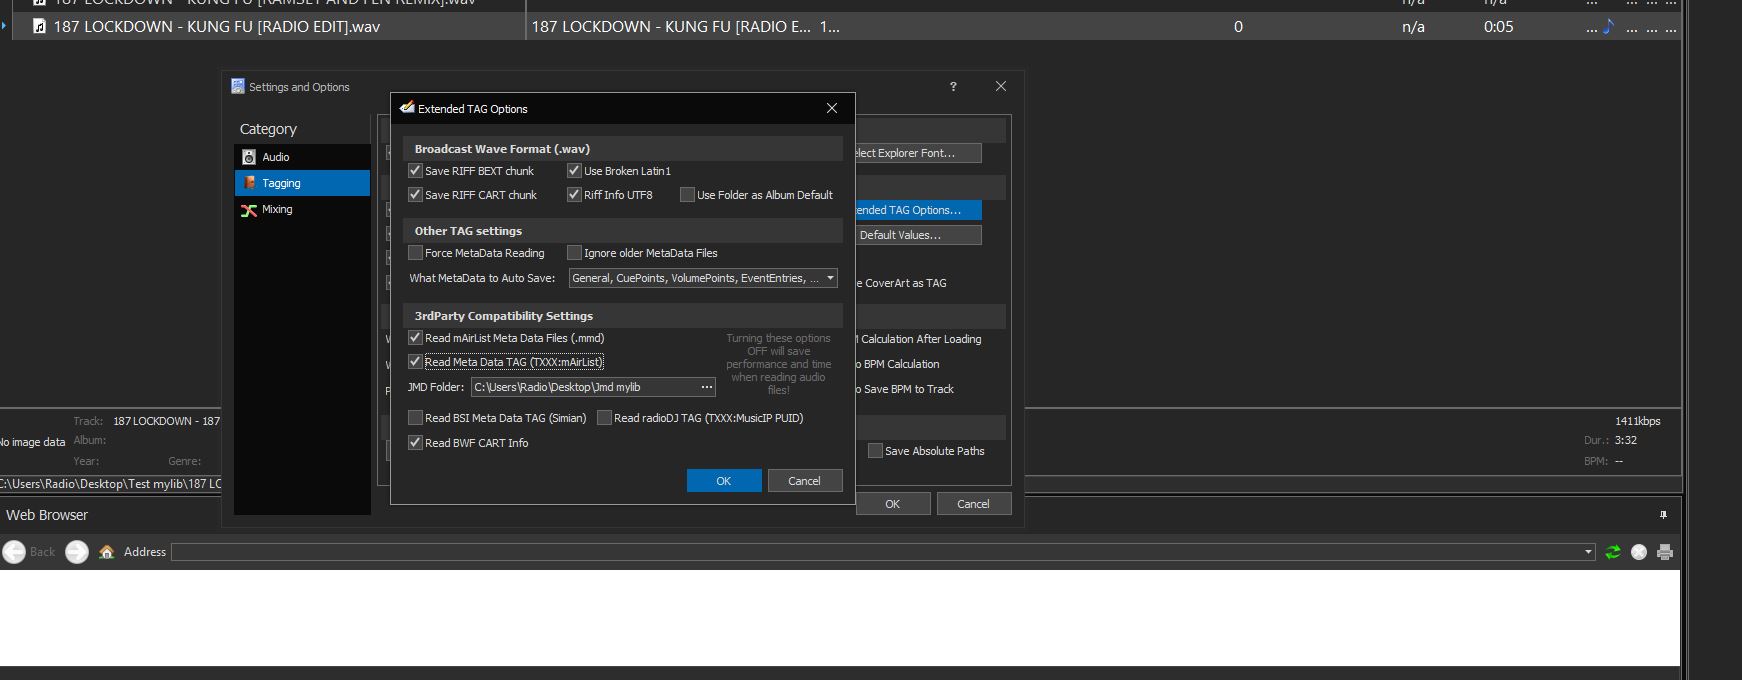Screen dimensions: 1742x680
Task: Refresh the Web Browser page
Action: click(x=1613, y=552)
